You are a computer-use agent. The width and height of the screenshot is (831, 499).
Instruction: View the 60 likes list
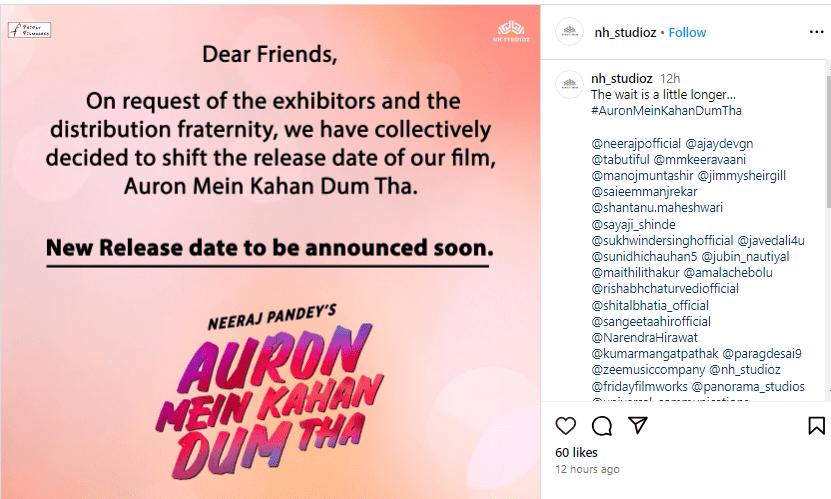576,452
